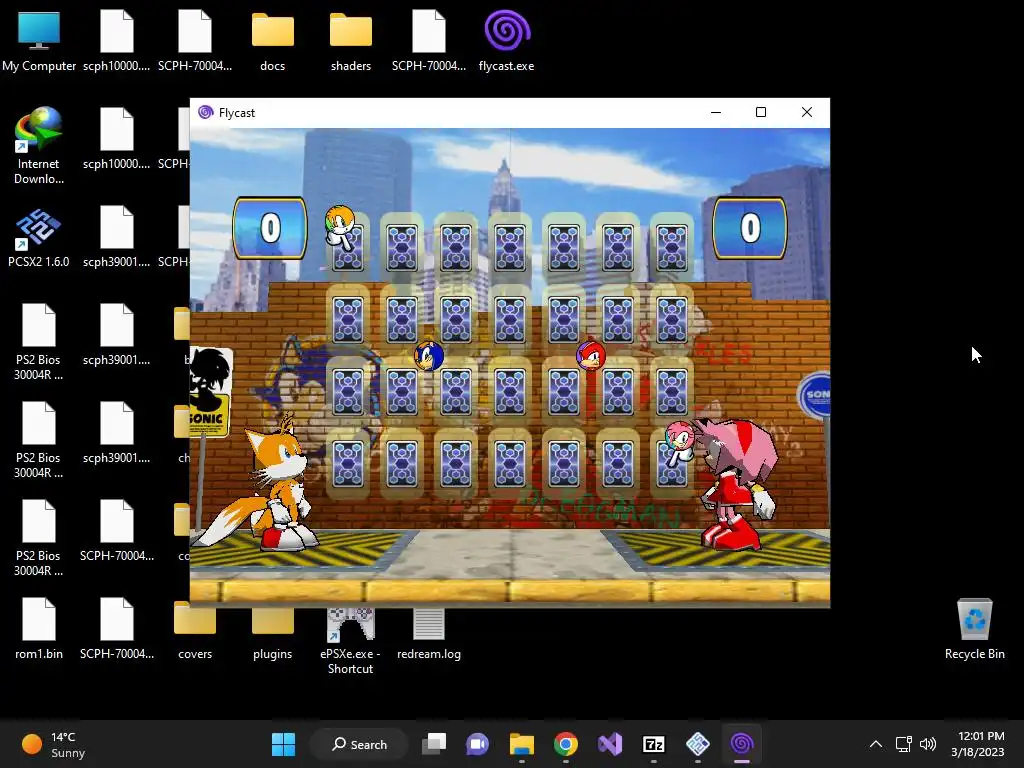Maximize the Flycast window

(x=761, y=112)
